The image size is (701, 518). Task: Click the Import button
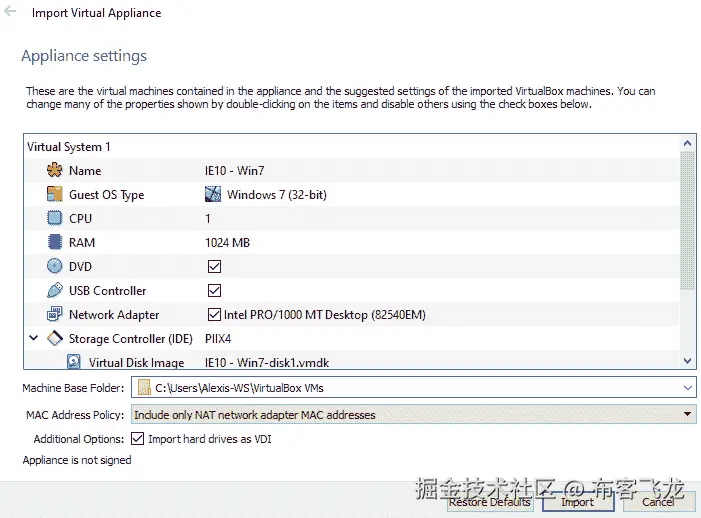tap(578, 502)
